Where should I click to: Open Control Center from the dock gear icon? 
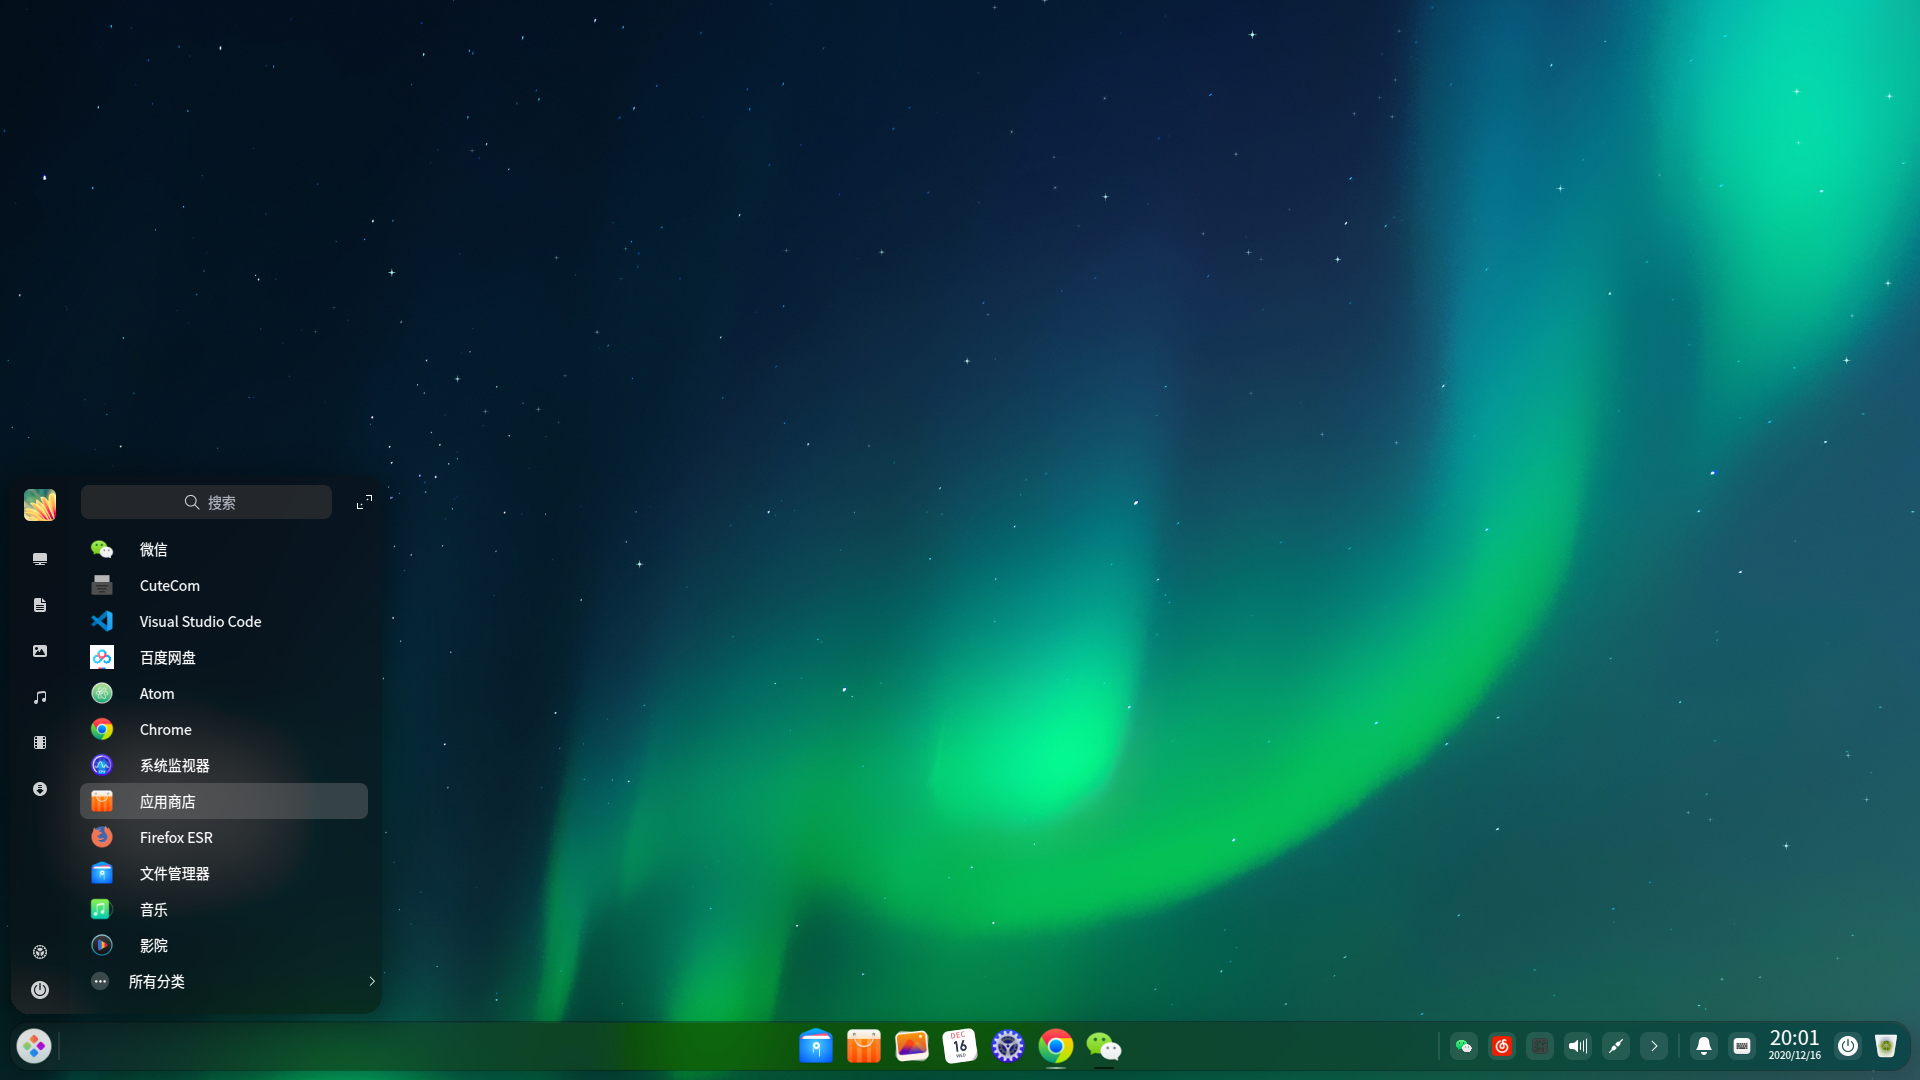tap(1007, 1046)
